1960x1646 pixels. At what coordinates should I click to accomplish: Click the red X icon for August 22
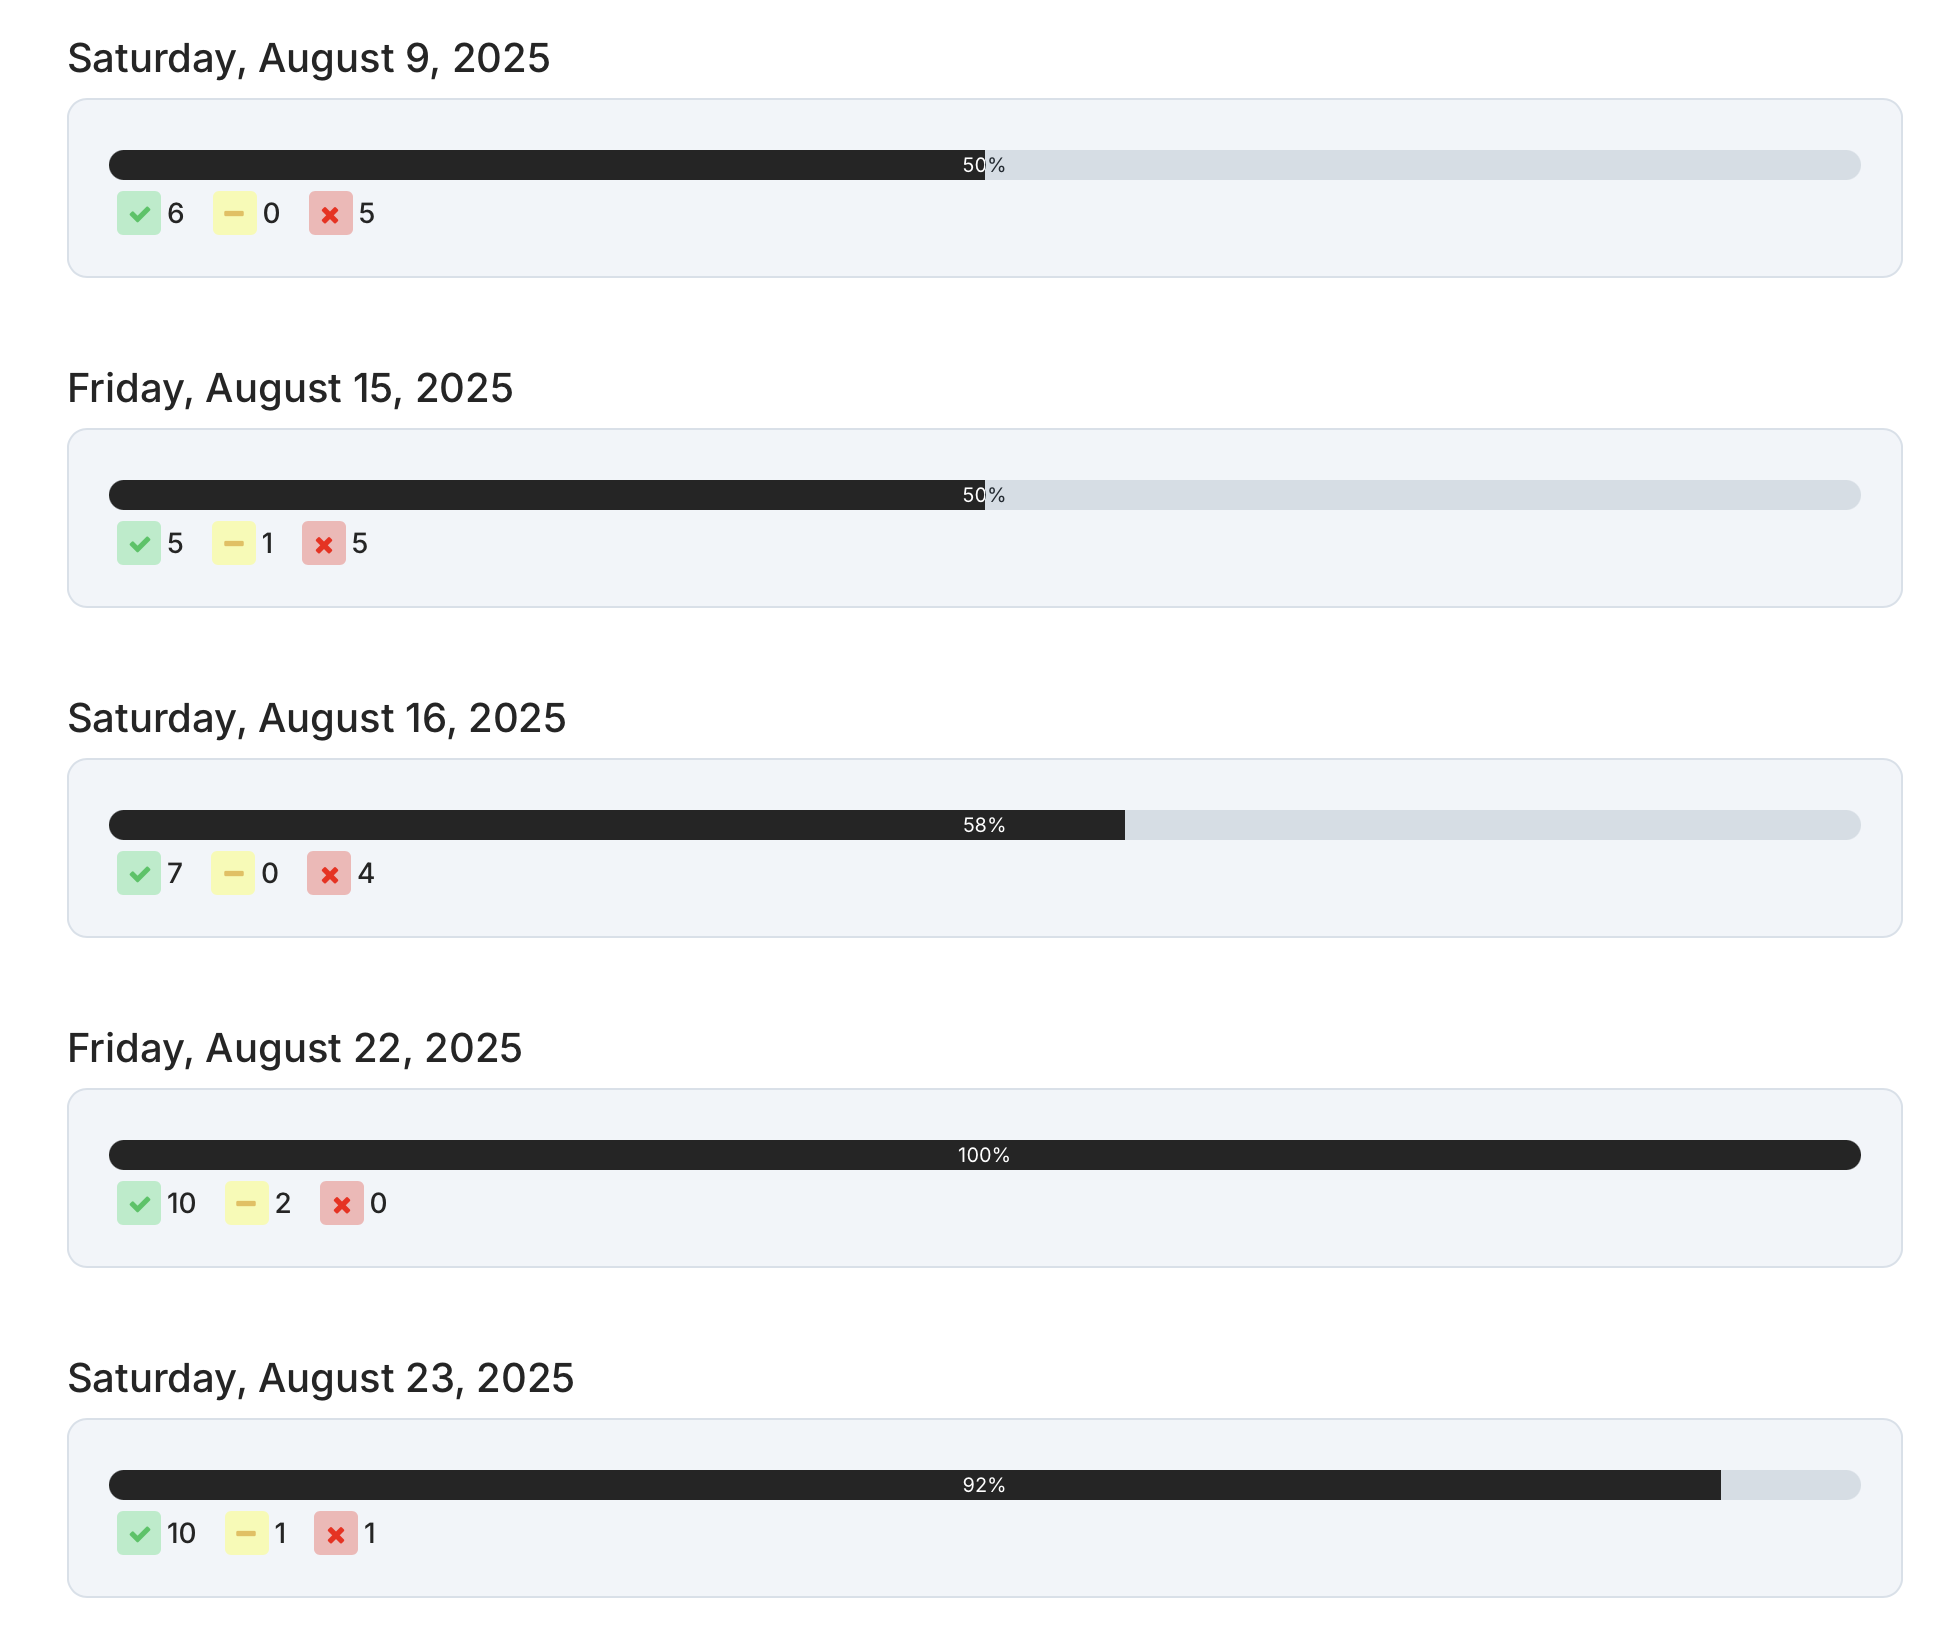(x=343, y=1204)
